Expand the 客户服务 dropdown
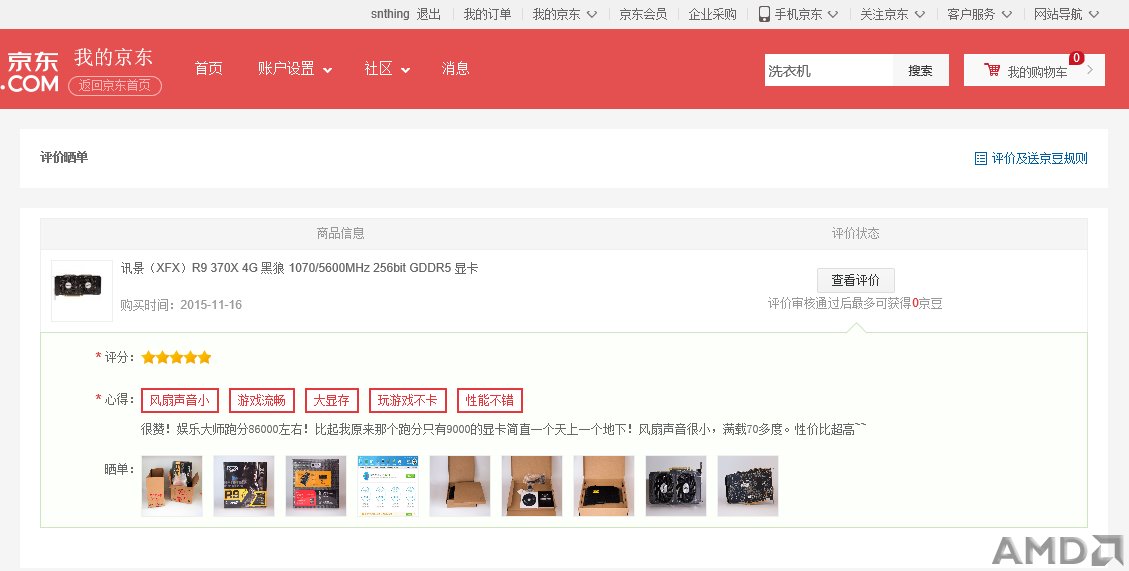 coord(979,14)
